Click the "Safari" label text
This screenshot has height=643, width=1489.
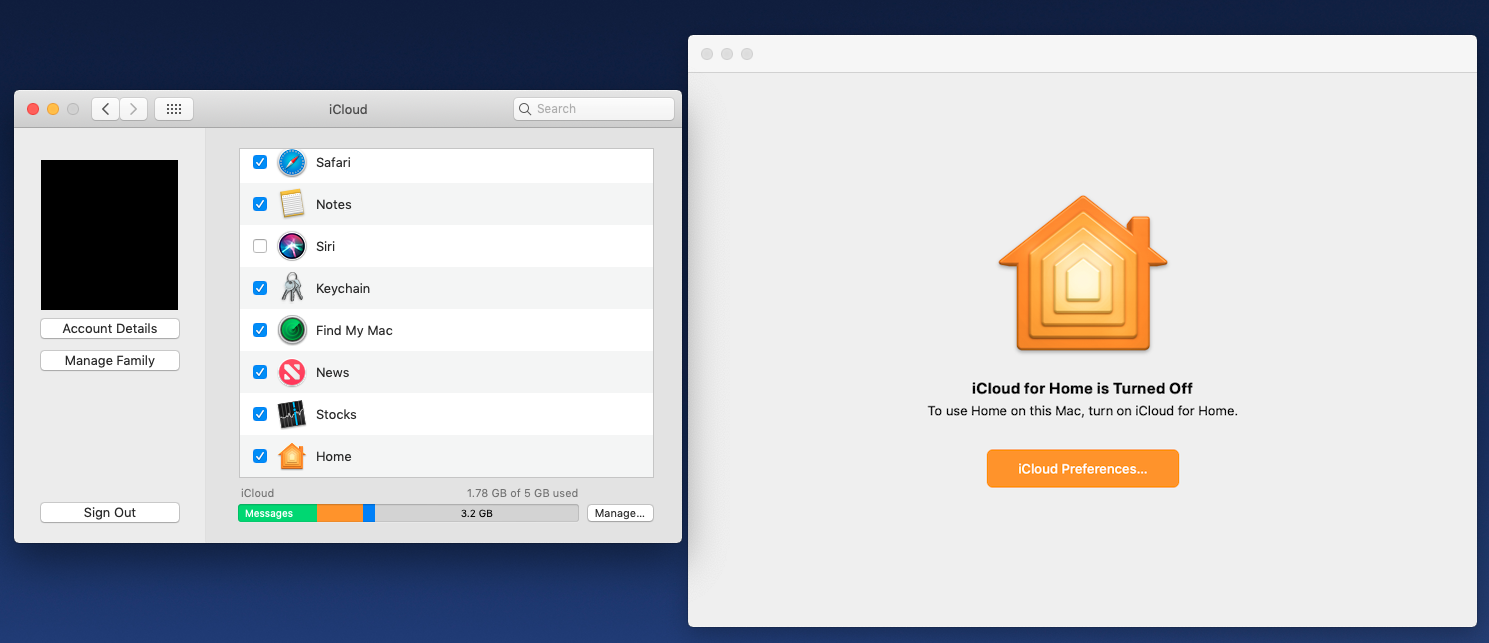(x=333, y=162)
